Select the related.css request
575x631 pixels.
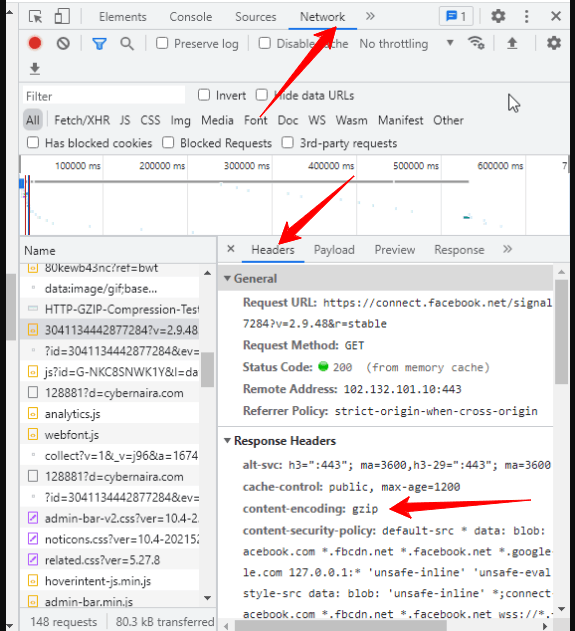(x=110, y=560)
